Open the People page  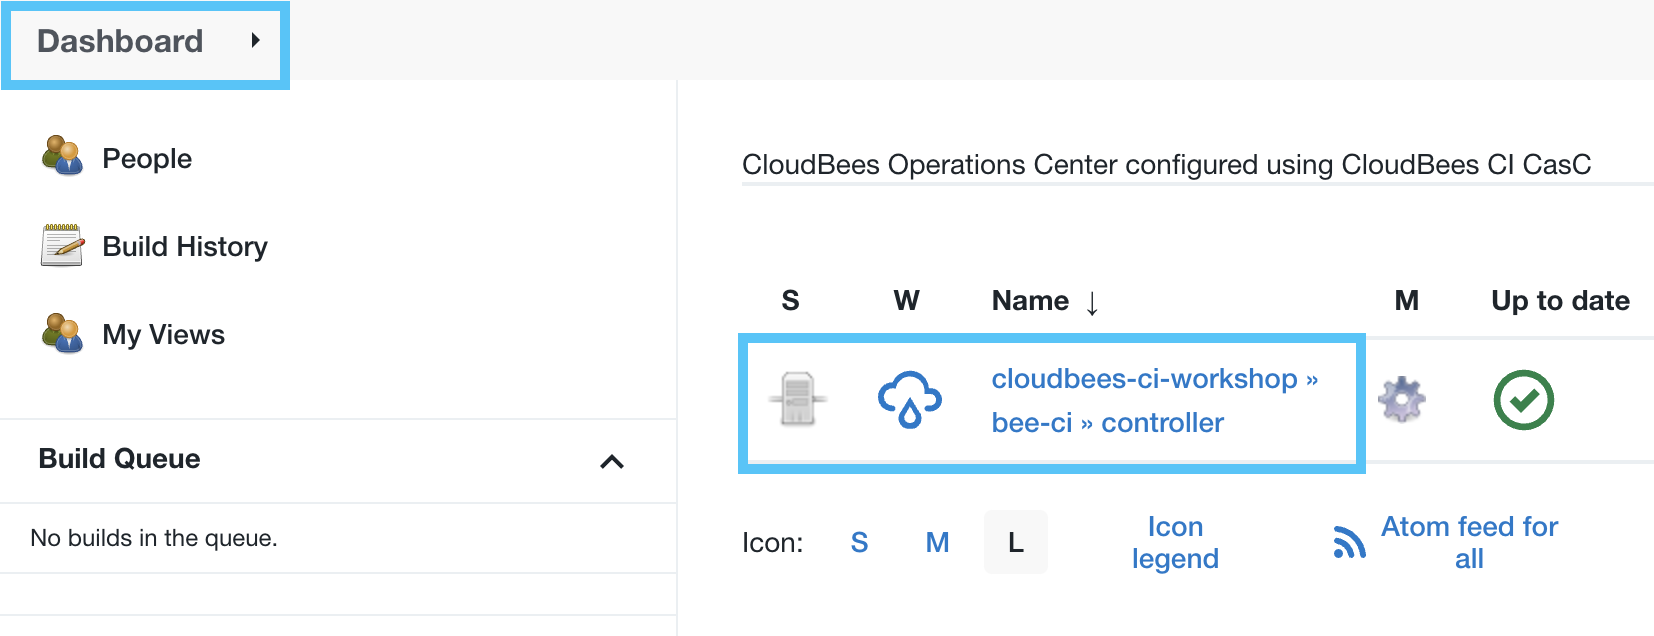coord(147,158)
